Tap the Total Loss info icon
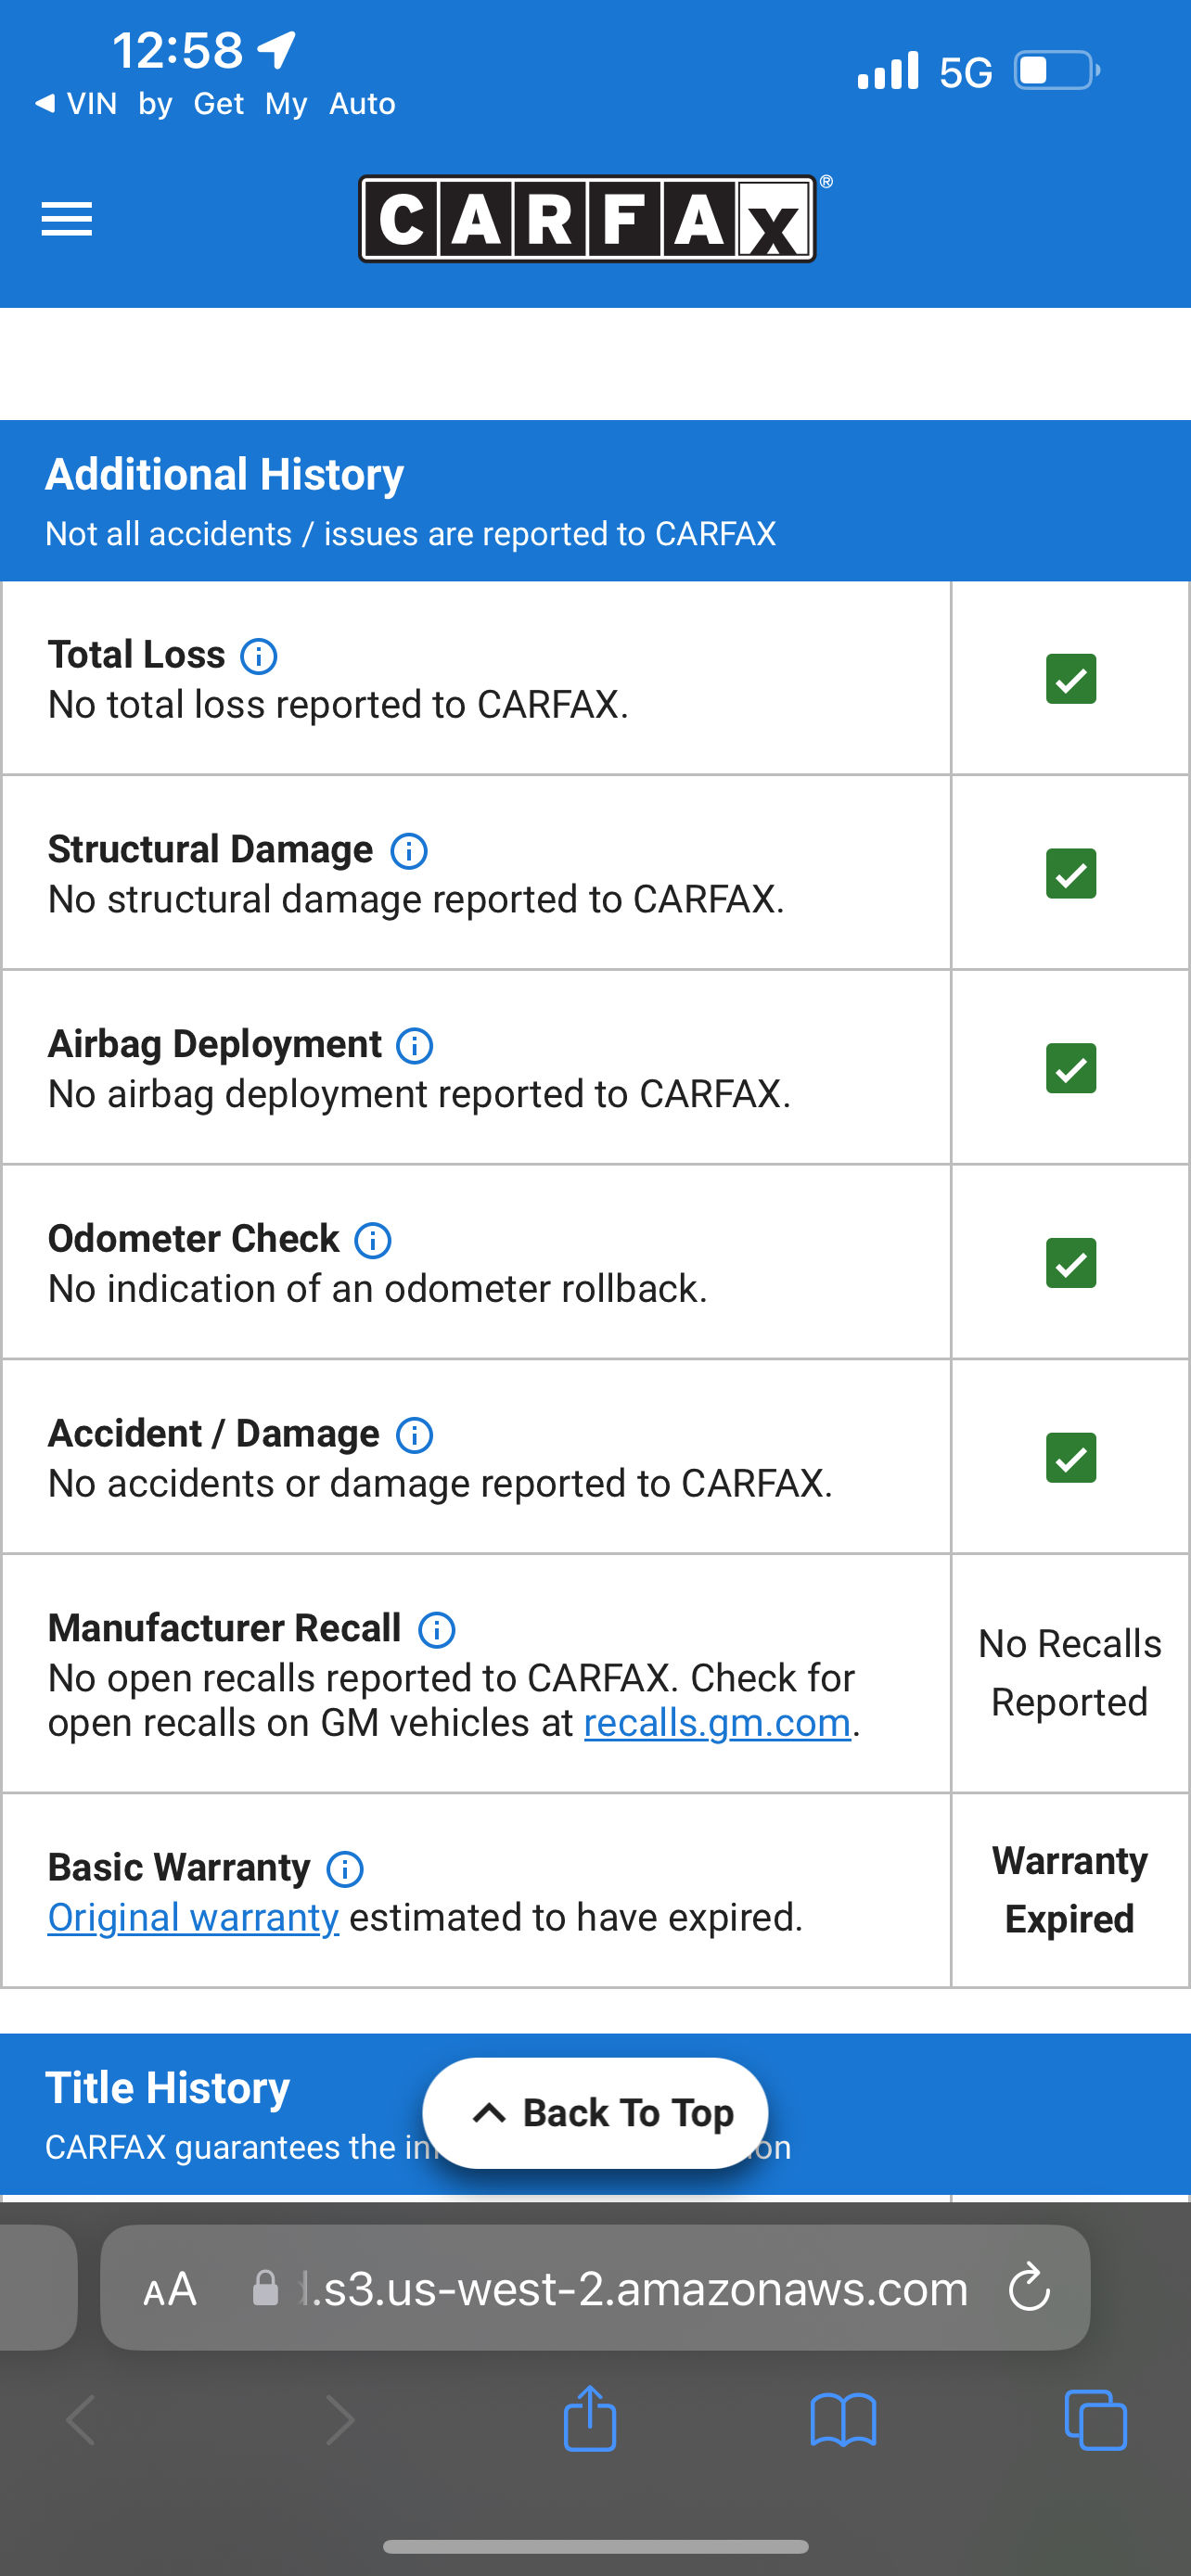Screen dimensions: 1191x2576 click(259, 656)
